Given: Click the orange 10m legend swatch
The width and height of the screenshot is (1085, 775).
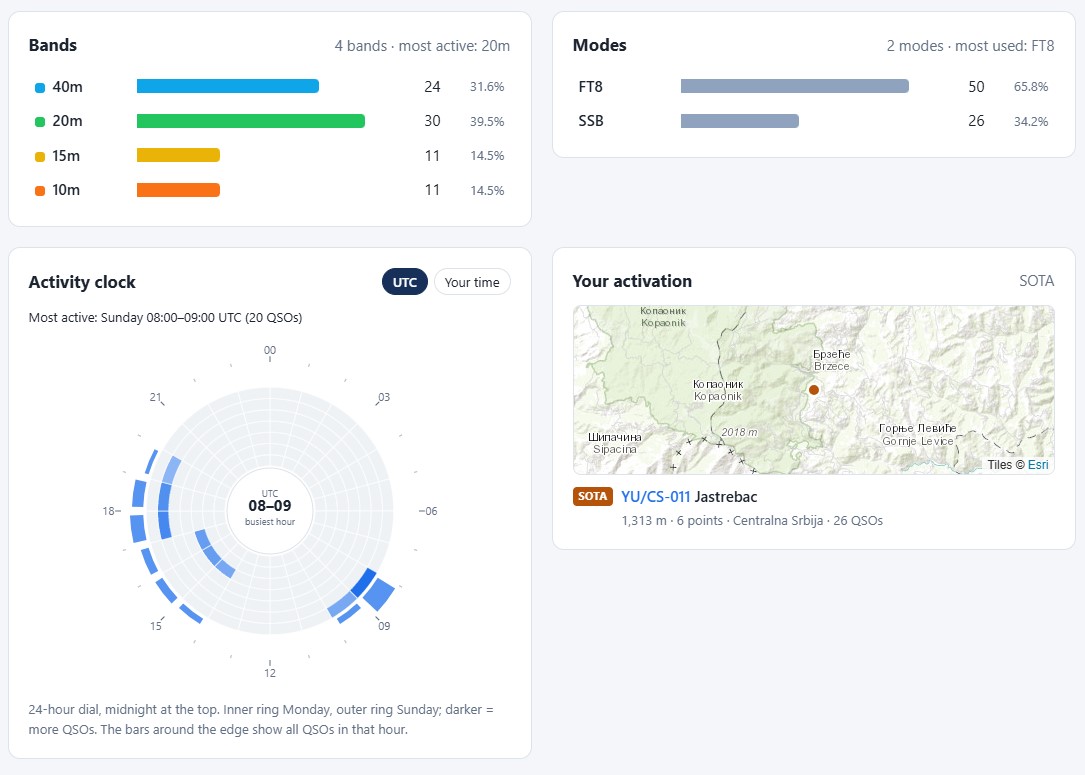Looking at the screenshot, I should pyautogui.click(x=40, y=190).
